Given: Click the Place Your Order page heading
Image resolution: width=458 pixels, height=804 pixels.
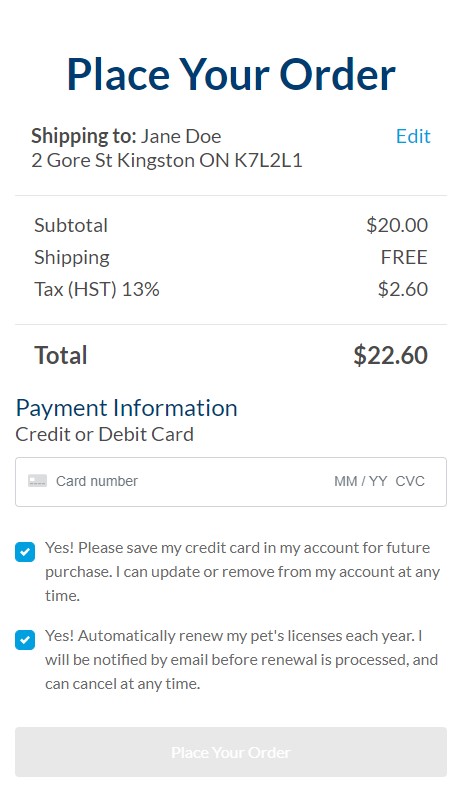Looking at the screenshot, I should pyautogui.click(x=231, y=74).
